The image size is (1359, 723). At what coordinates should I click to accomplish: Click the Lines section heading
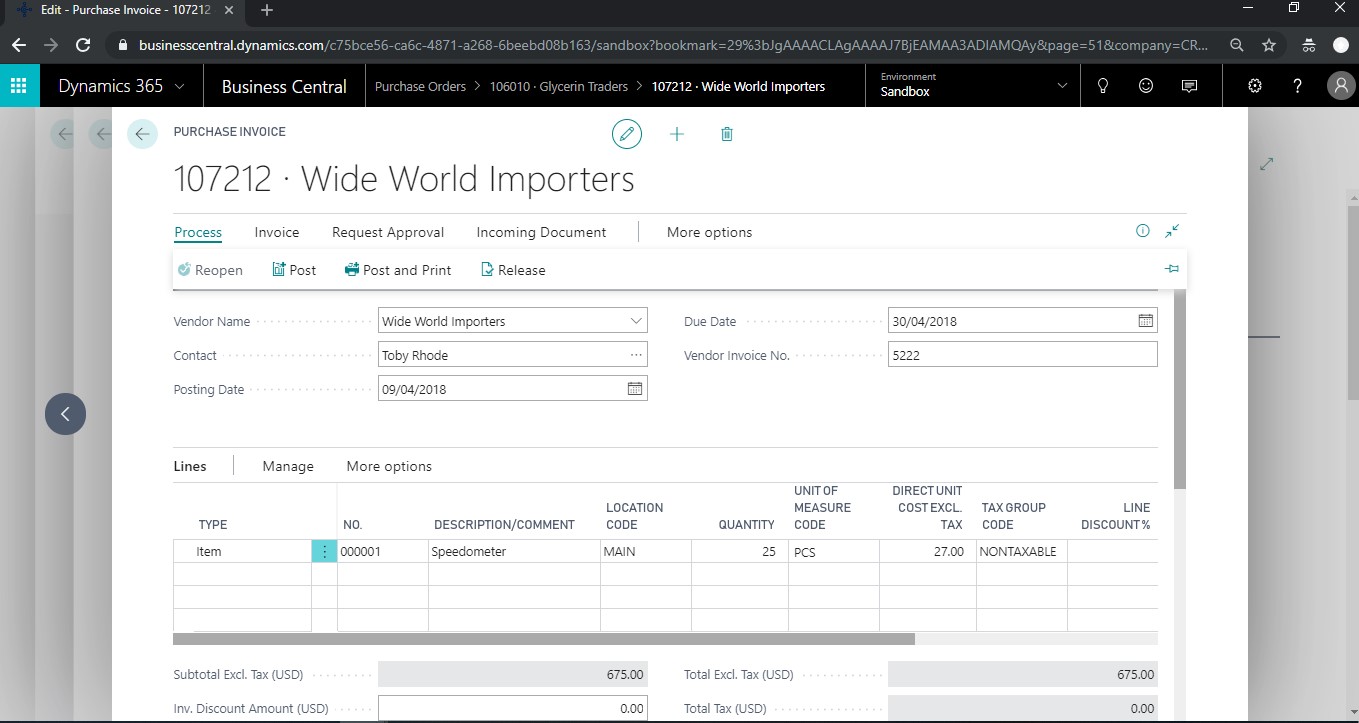click(x=190, y=466)
